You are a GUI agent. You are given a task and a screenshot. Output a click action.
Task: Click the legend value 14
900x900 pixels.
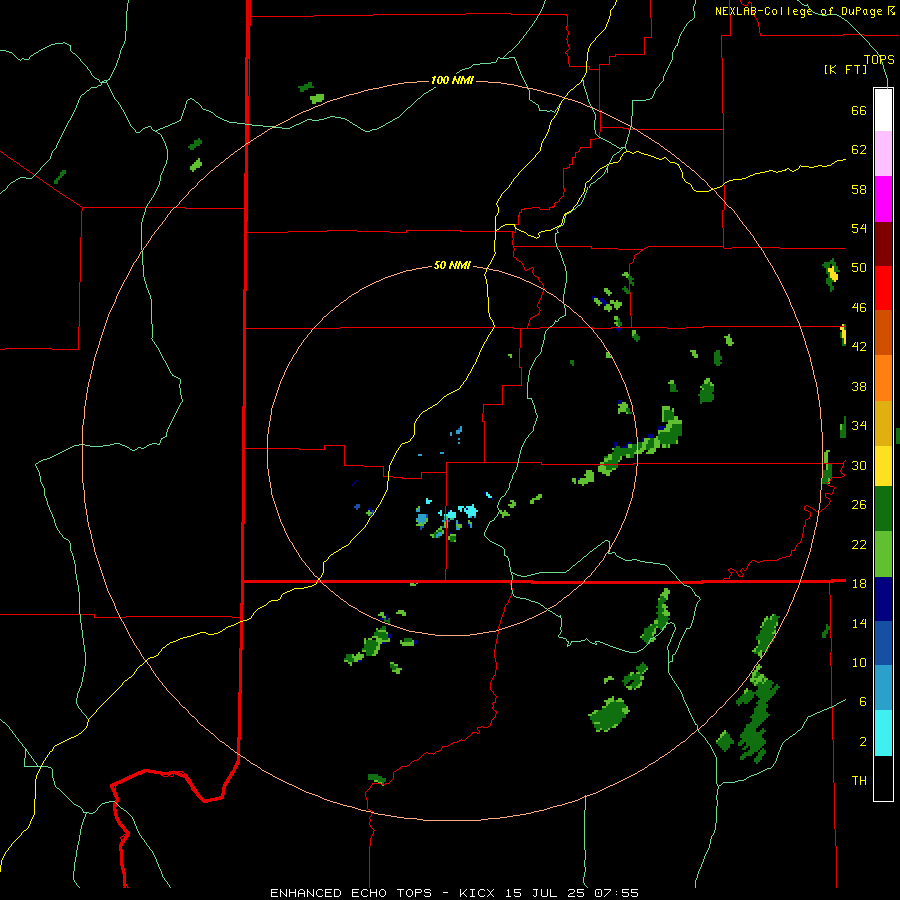(x=859, y=623)
